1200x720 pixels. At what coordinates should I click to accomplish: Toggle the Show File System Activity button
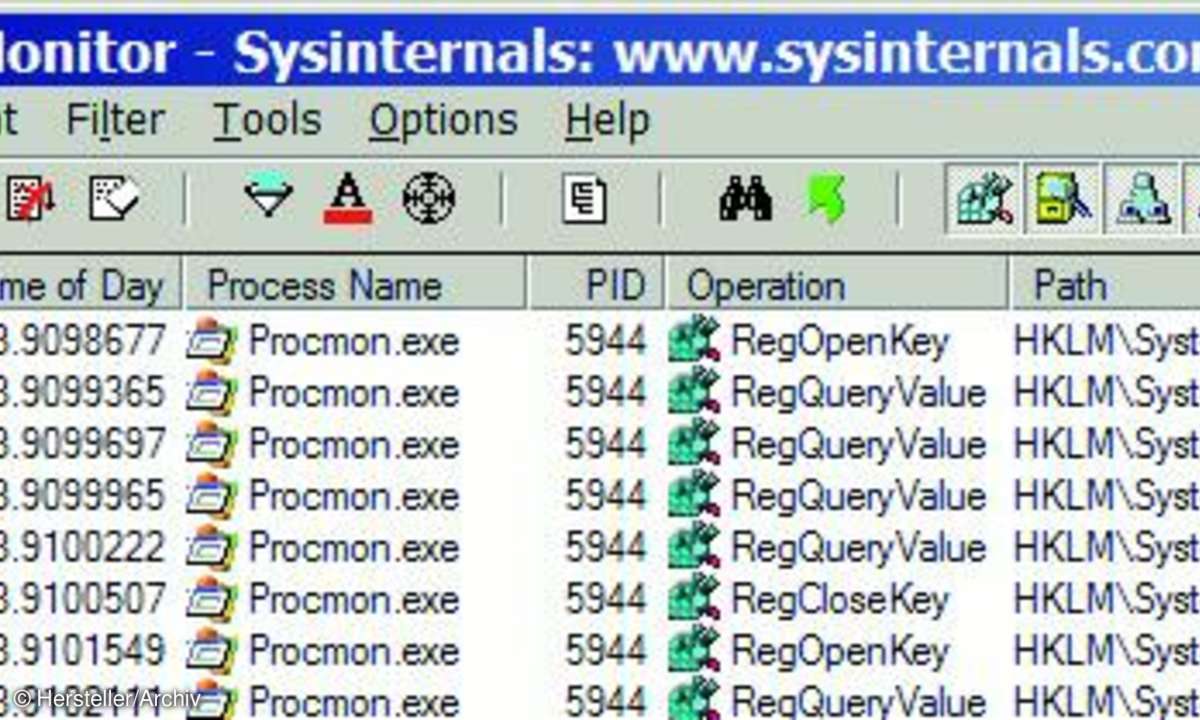click(x=1063, y=198)
